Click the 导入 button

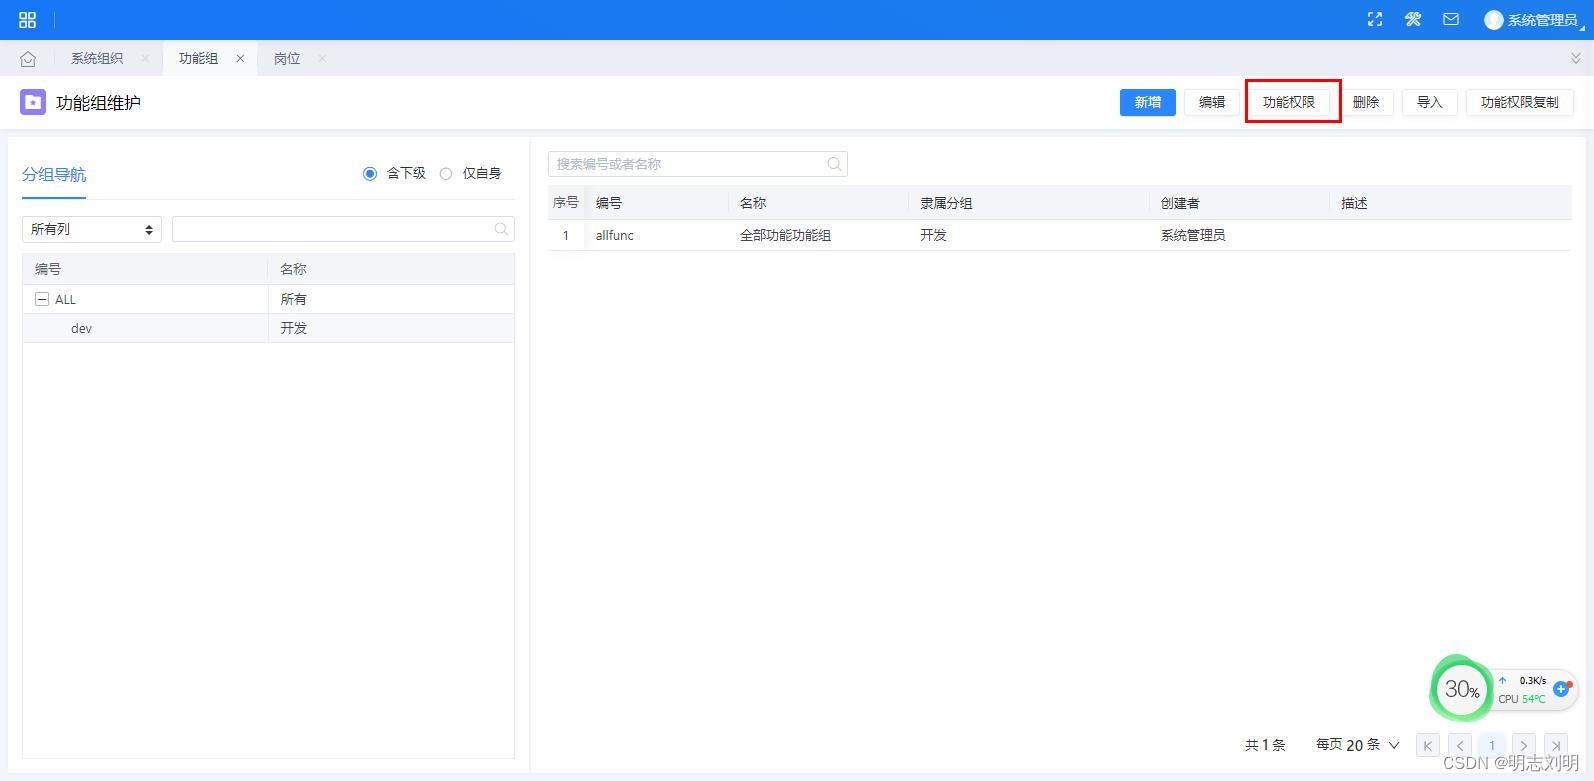coord(1430,102)
